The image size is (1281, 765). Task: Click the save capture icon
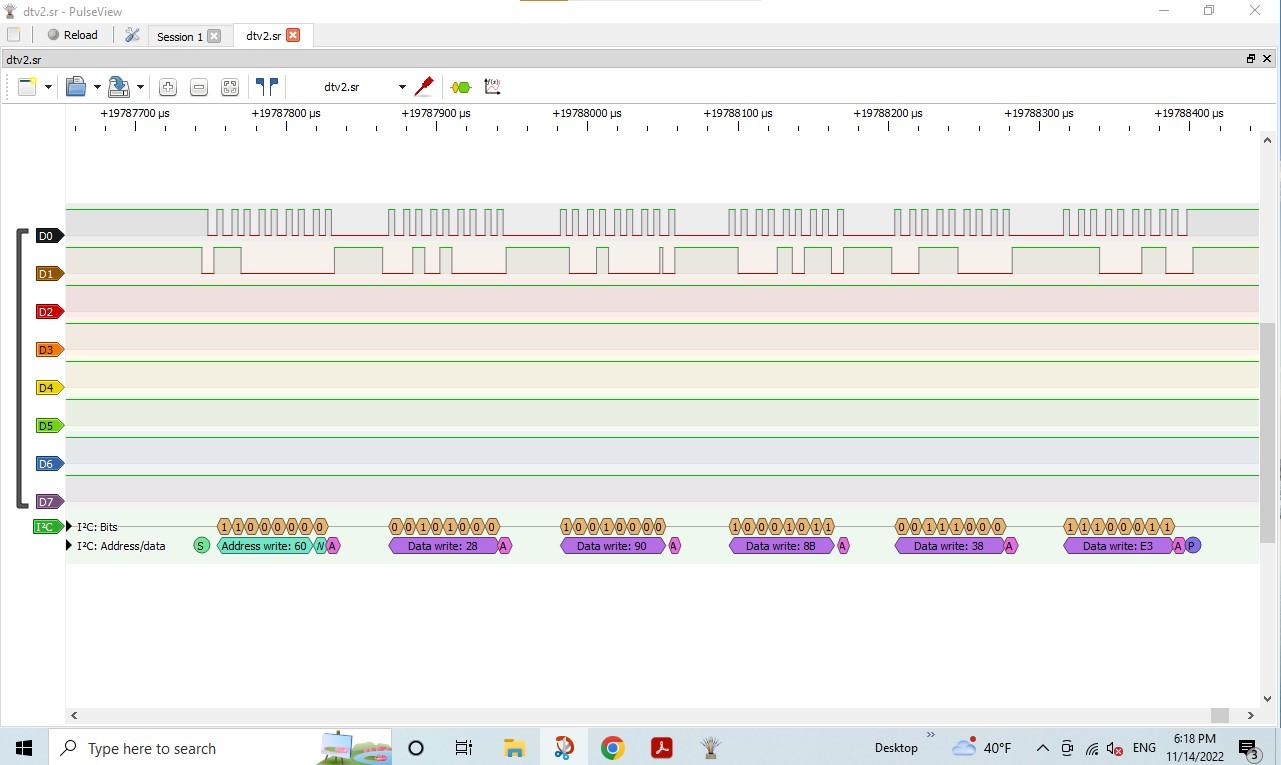pyautogui.click(x=119, y=87)
